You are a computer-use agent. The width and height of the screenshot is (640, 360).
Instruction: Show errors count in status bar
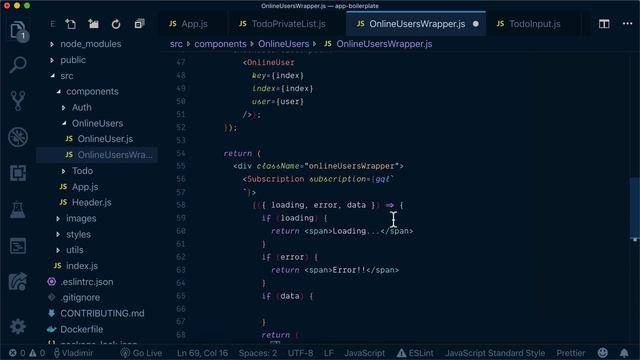(17, 353)
